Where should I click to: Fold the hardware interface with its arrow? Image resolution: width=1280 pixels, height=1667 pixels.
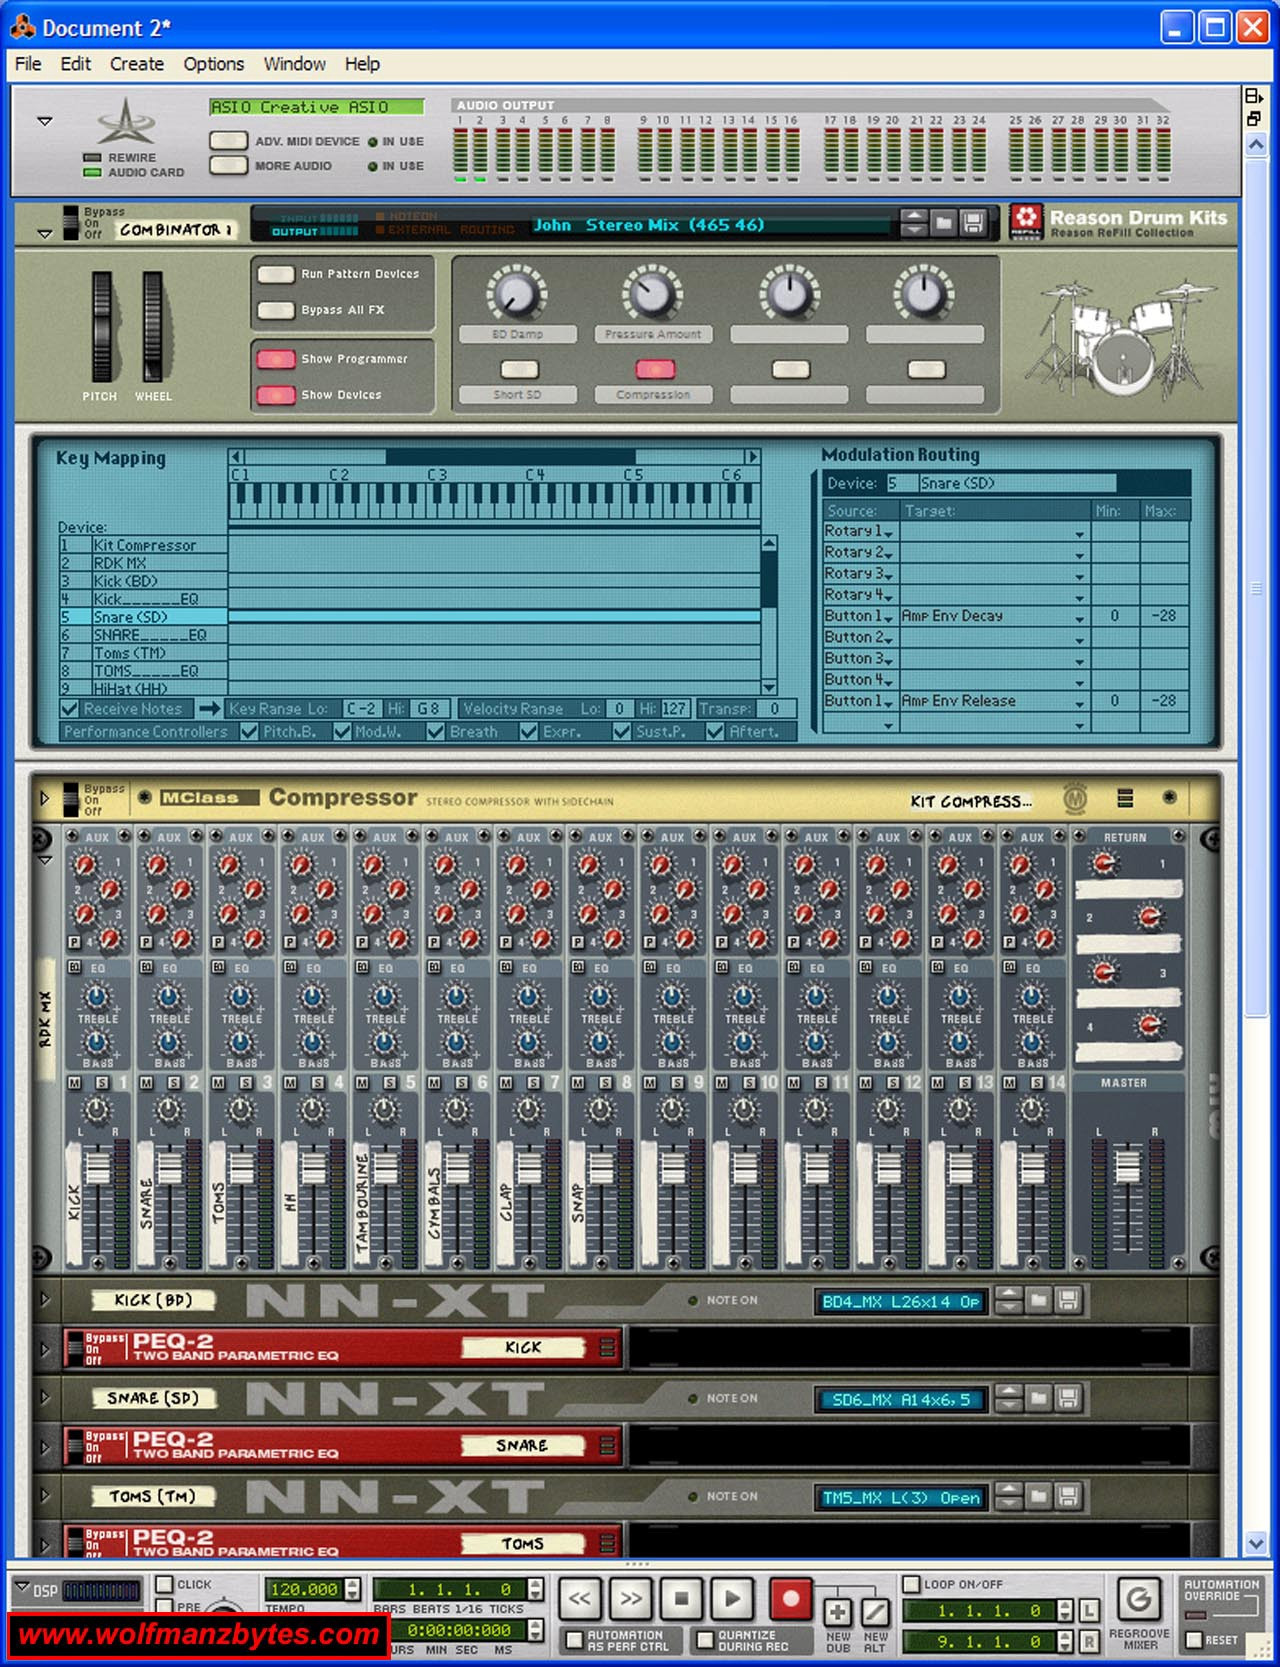(x=44, y=121)
